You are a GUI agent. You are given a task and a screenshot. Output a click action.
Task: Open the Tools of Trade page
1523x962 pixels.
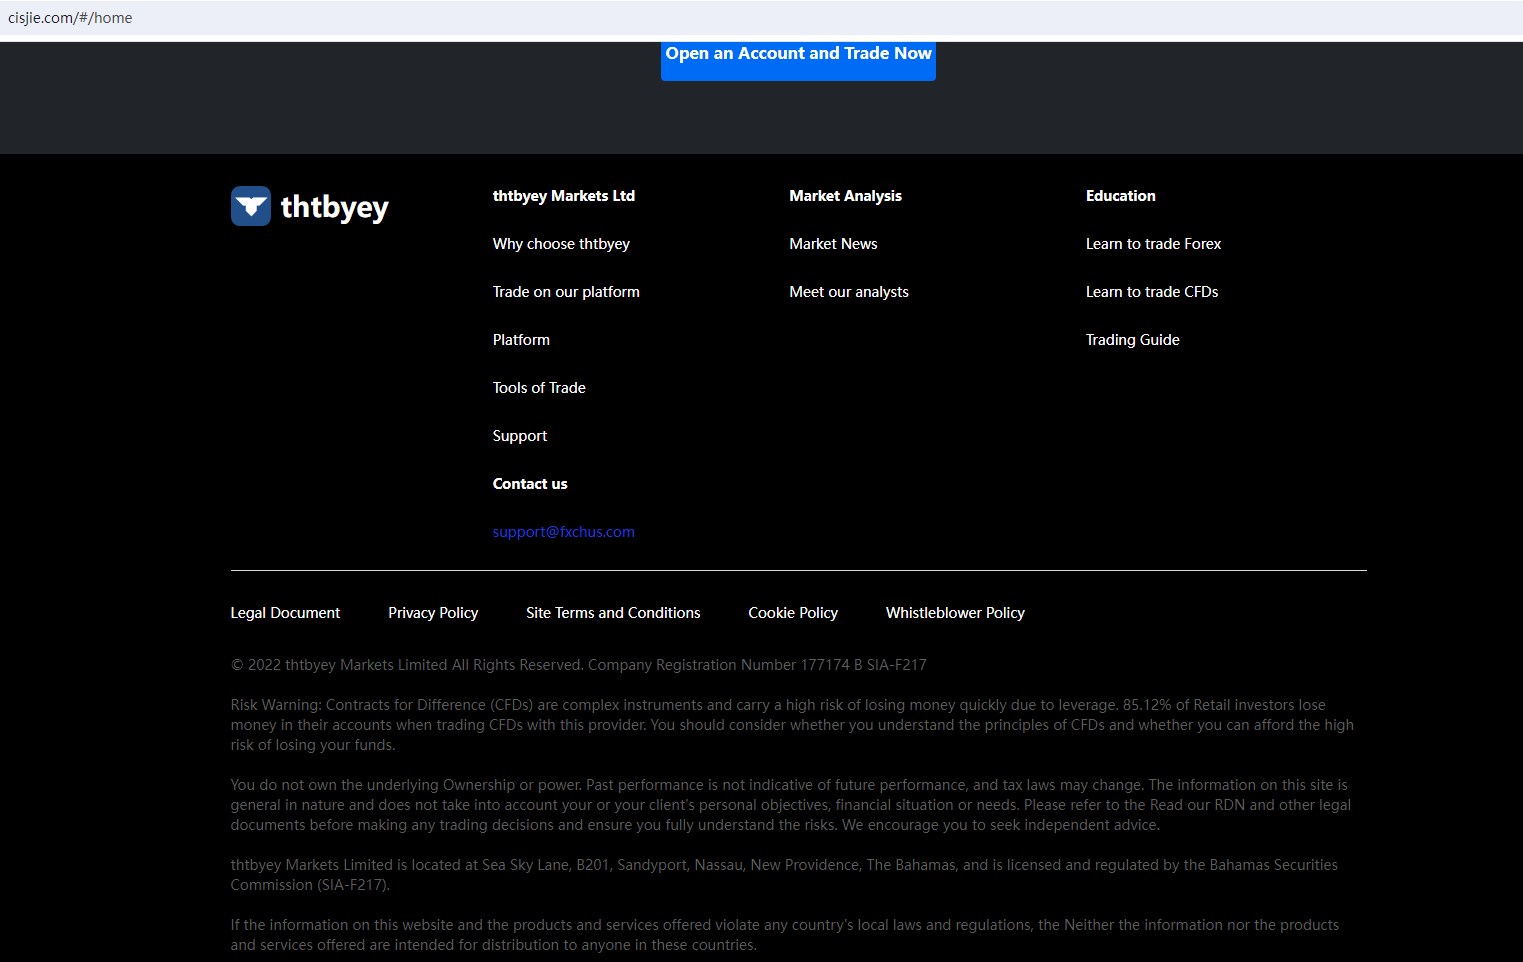click(539, 388)
